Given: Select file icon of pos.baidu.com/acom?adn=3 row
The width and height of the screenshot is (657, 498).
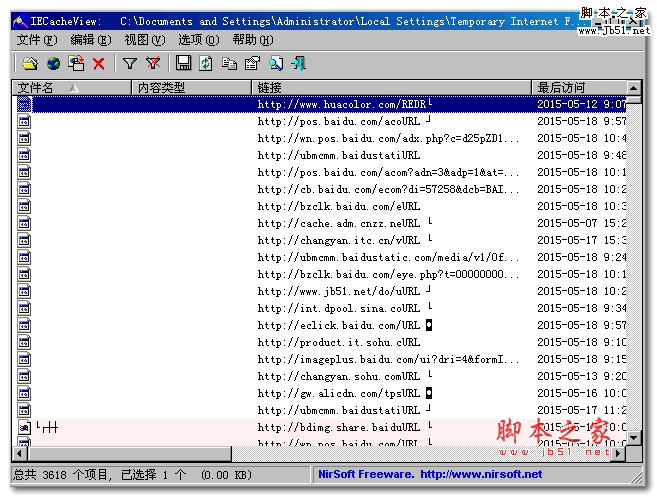Looking at the screenshot, I should (x=24, y=172).
